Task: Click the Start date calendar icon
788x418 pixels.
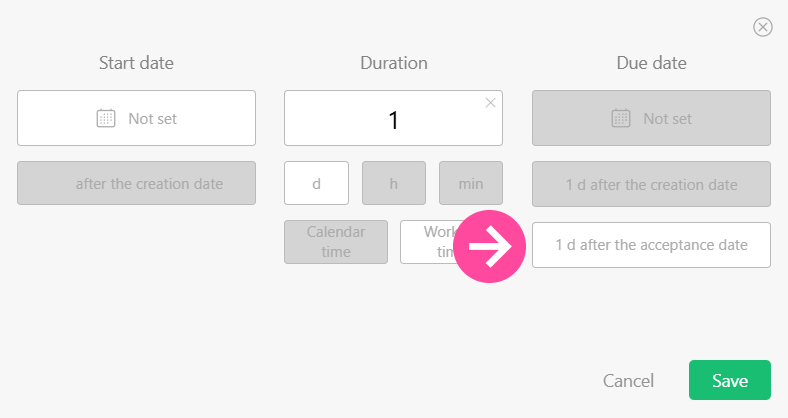Action: [106, 118]
